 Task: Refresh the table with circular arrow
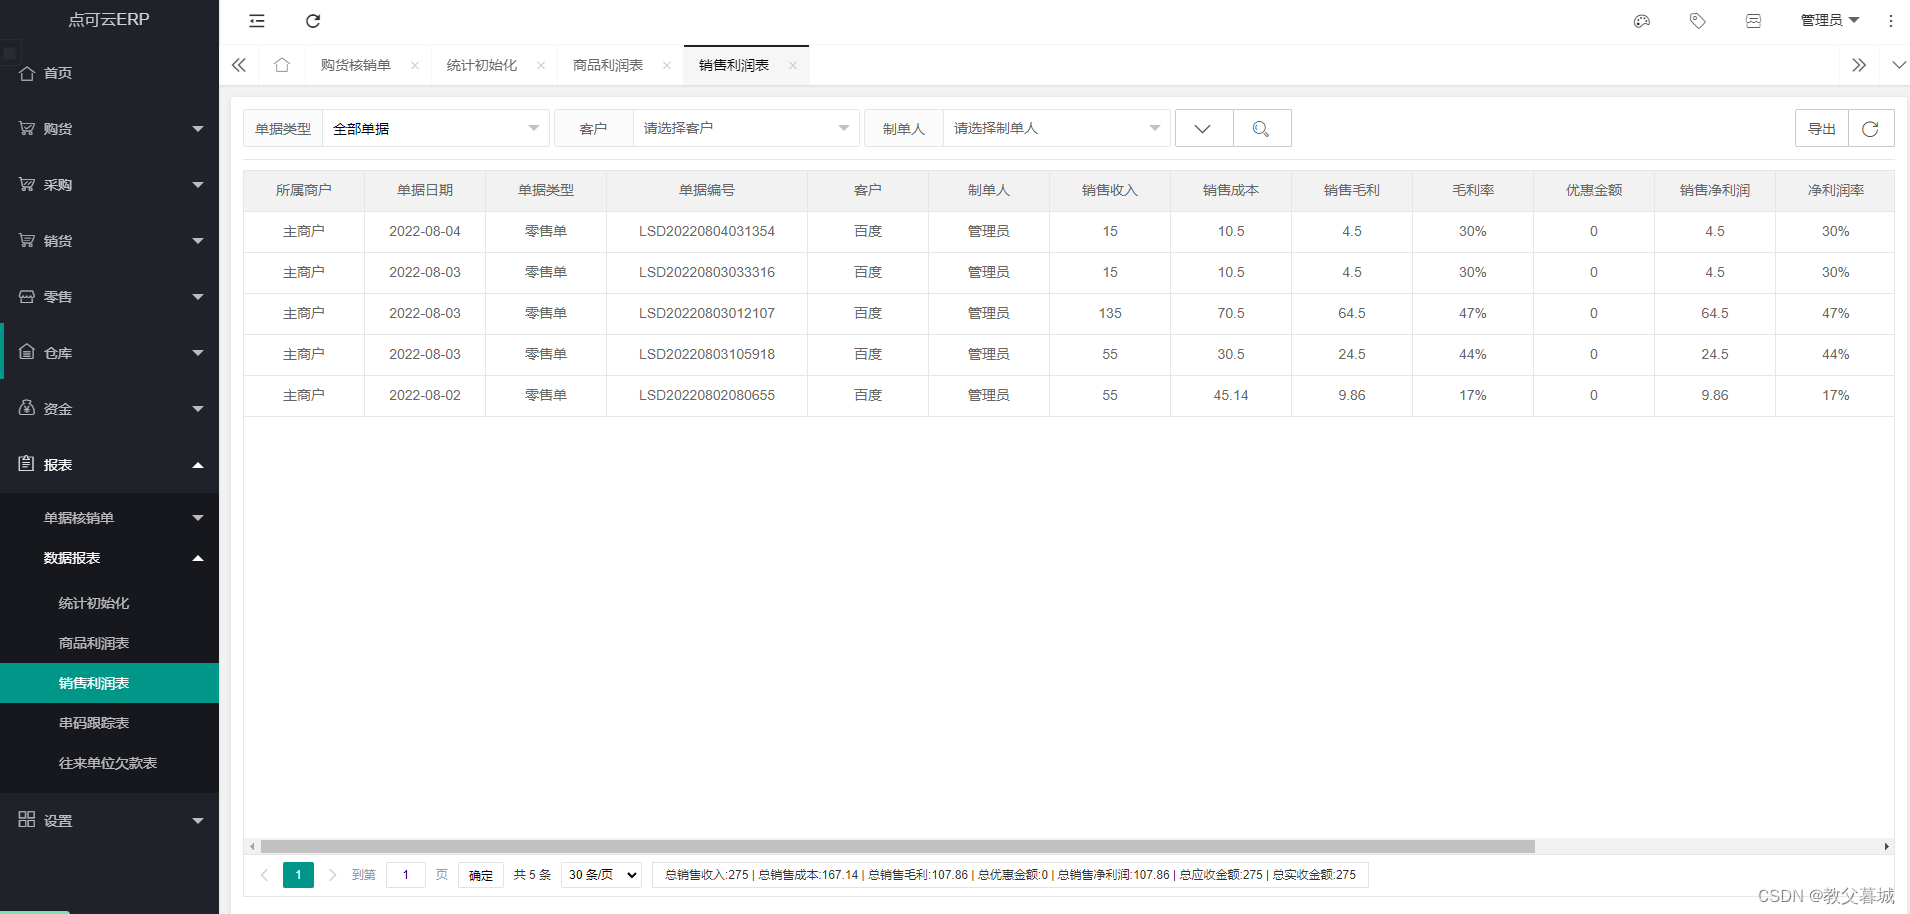[1871, 128]
